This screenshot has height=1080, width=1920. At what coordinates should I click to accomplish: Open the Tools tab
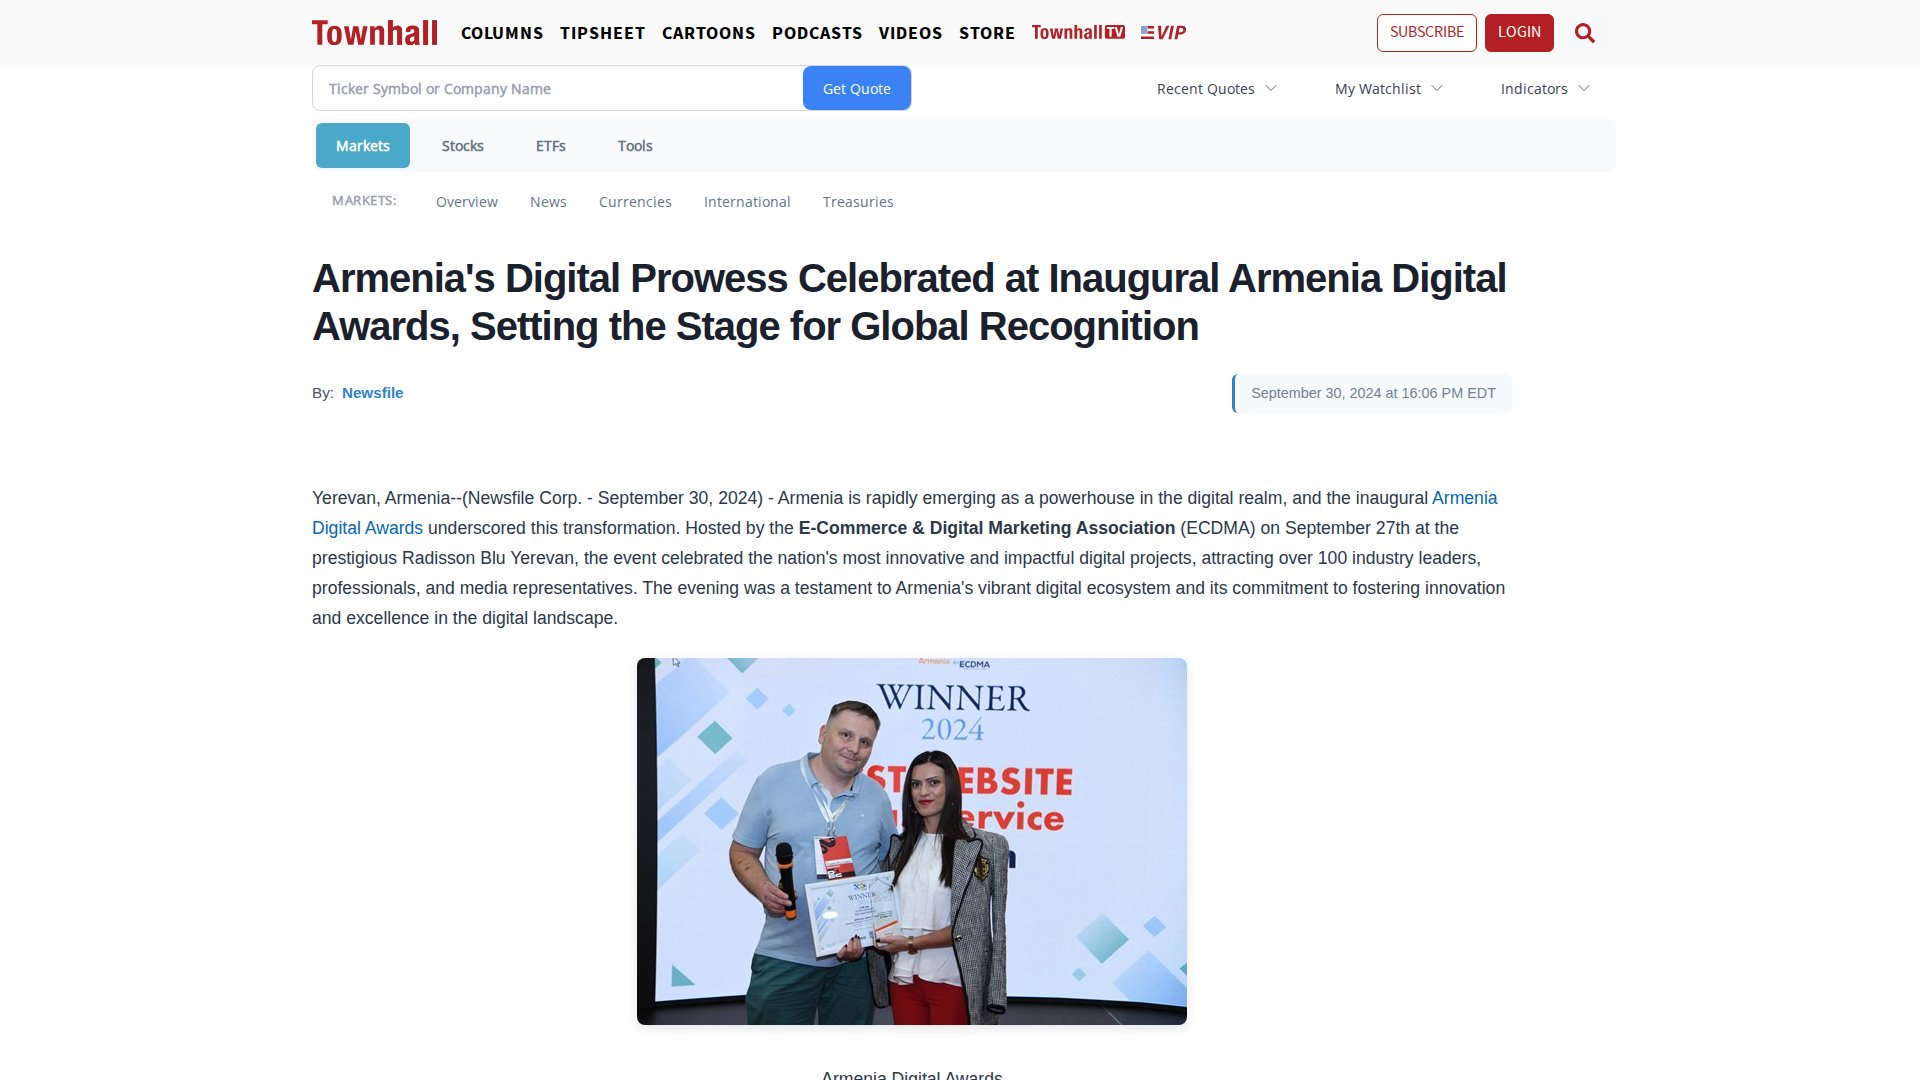[634, 146]
